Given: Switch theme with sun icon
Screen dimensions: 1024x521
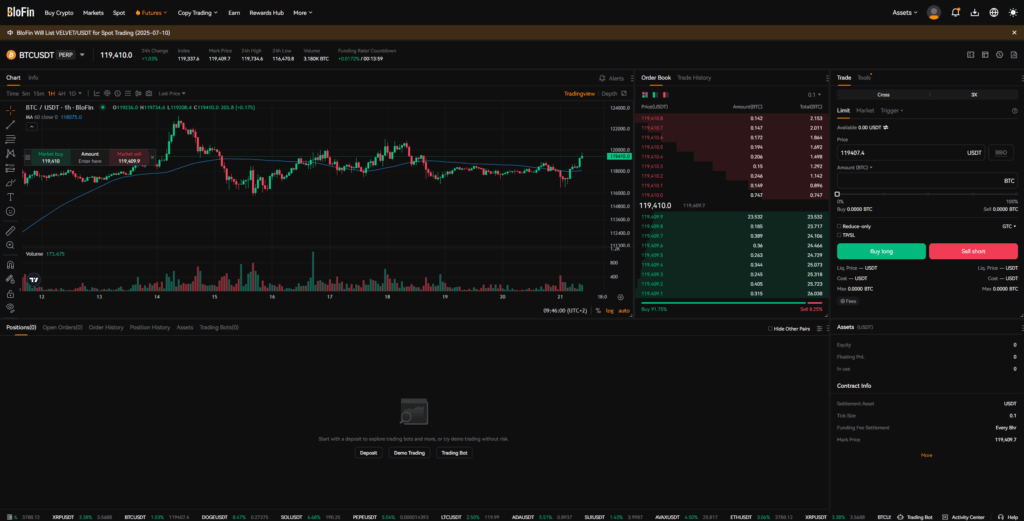Looking at the screenshot, I should [1013, 12].
